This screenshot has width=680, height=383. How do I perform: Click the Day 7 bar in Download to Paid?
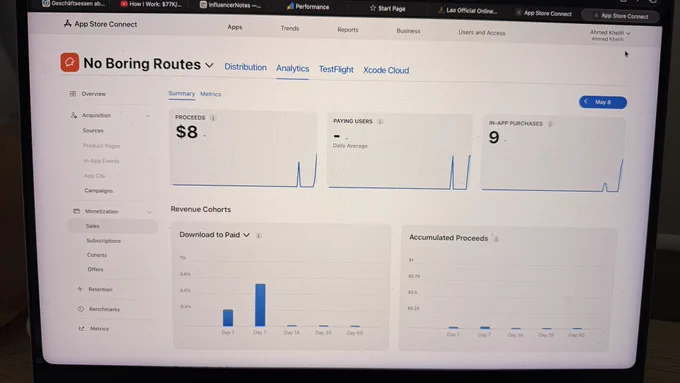click(x=260, y=305)
